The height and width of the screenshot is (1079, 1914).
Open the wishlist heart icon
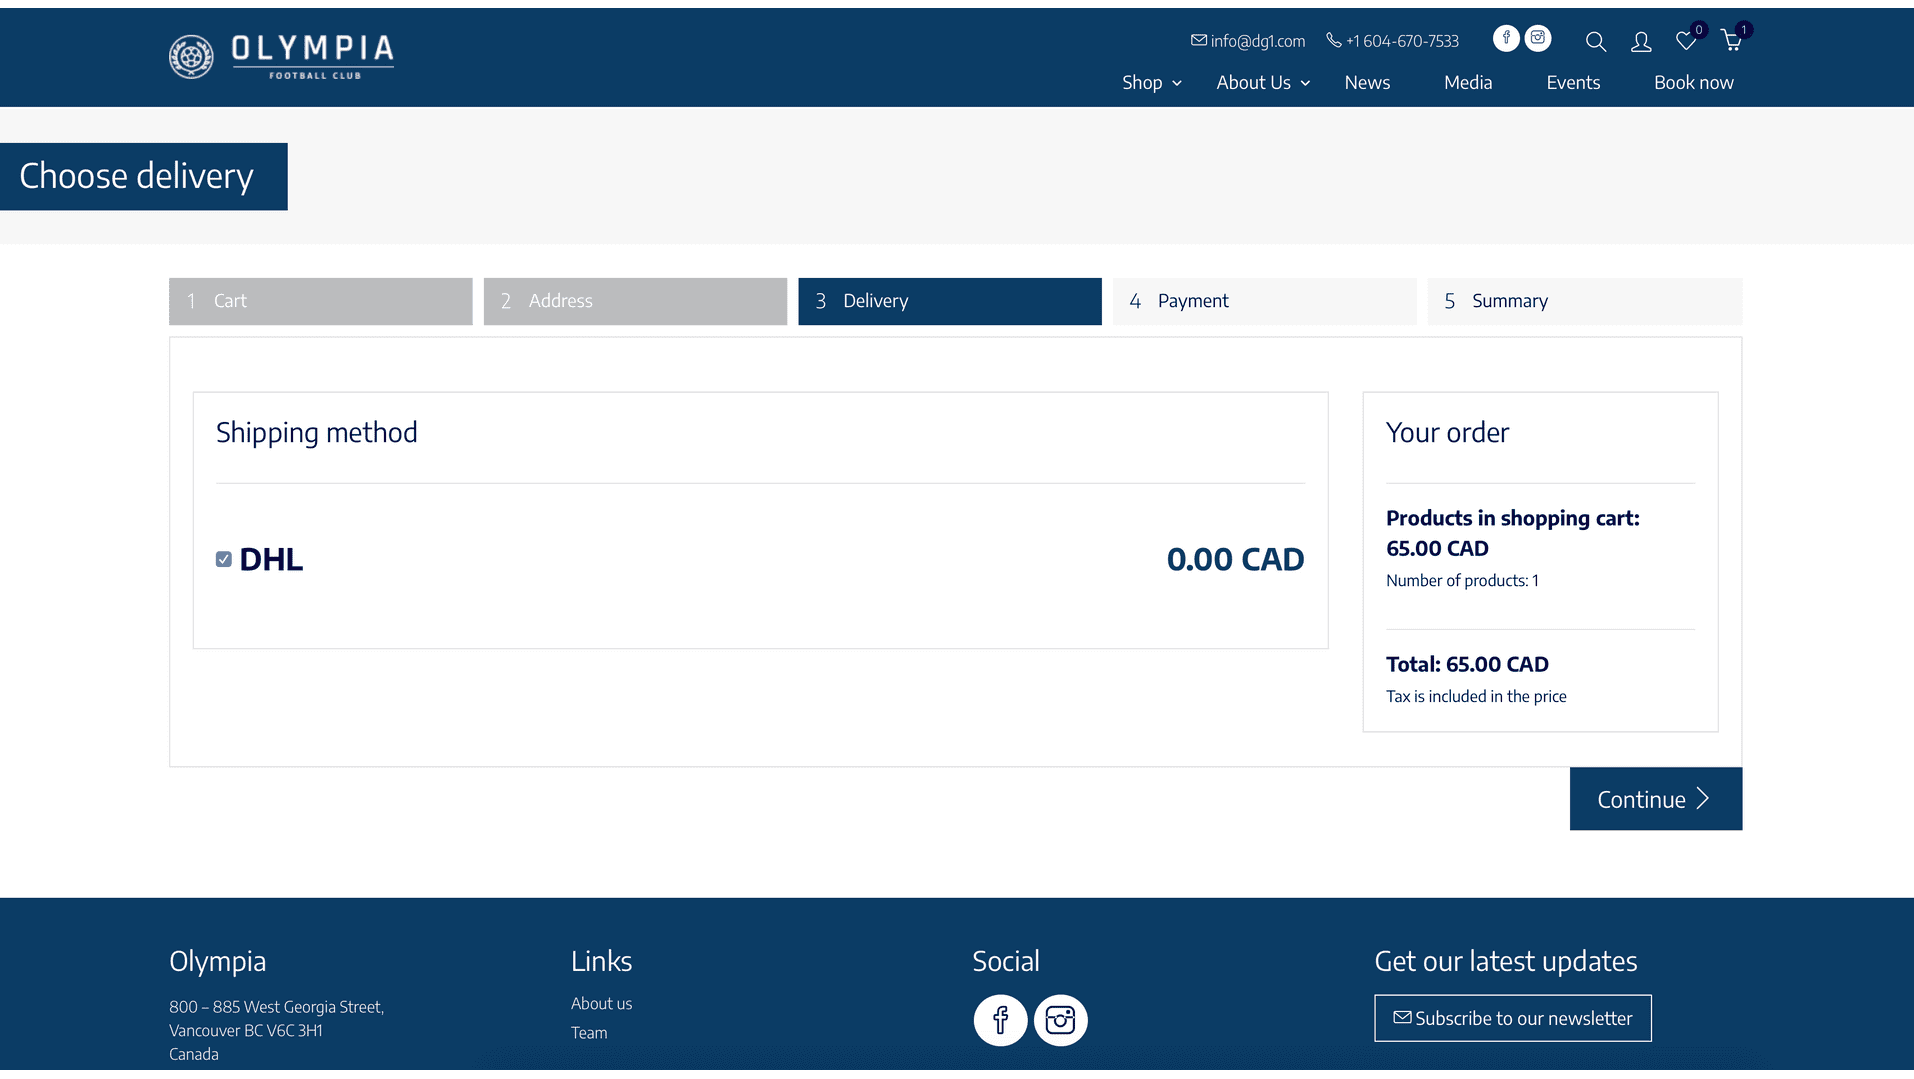pyautogui.click(x=1688, y=40)
